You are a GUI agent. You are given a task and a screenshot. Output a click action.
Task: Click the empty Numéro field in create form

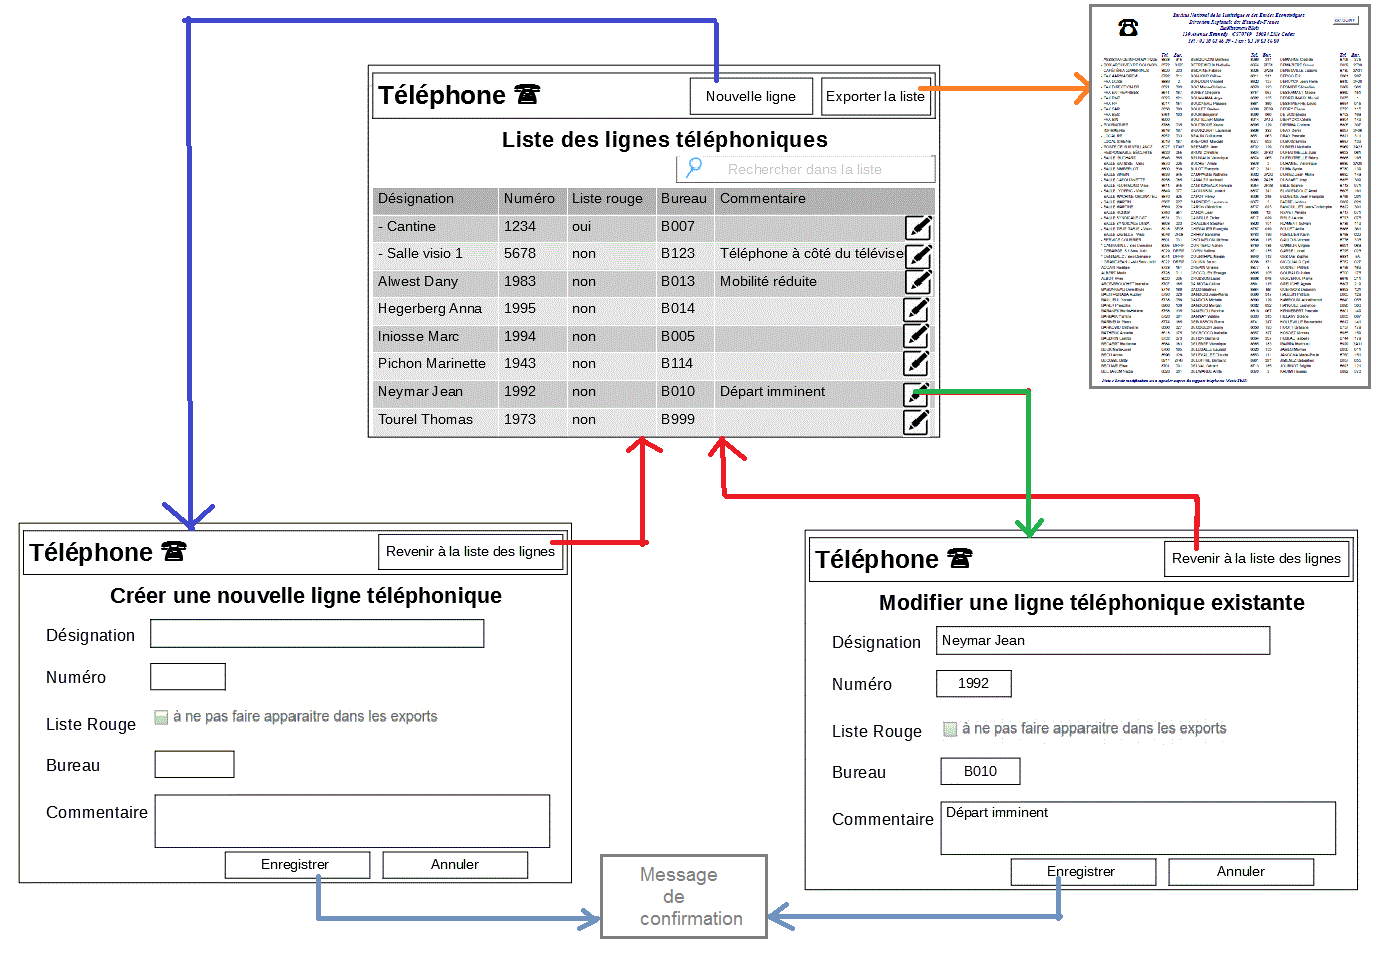(188, 677)
